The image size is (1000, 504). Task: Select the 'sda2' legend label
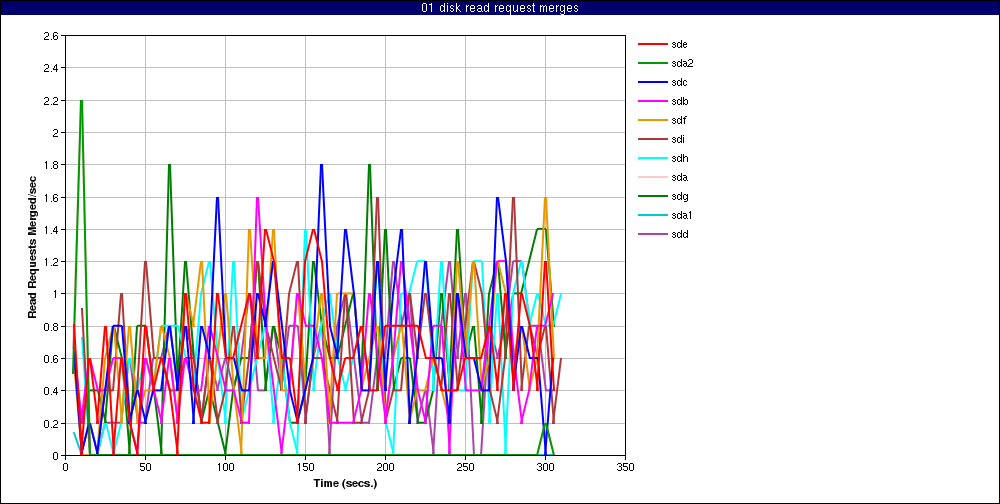pyautogui.click(x=682, y=63)
